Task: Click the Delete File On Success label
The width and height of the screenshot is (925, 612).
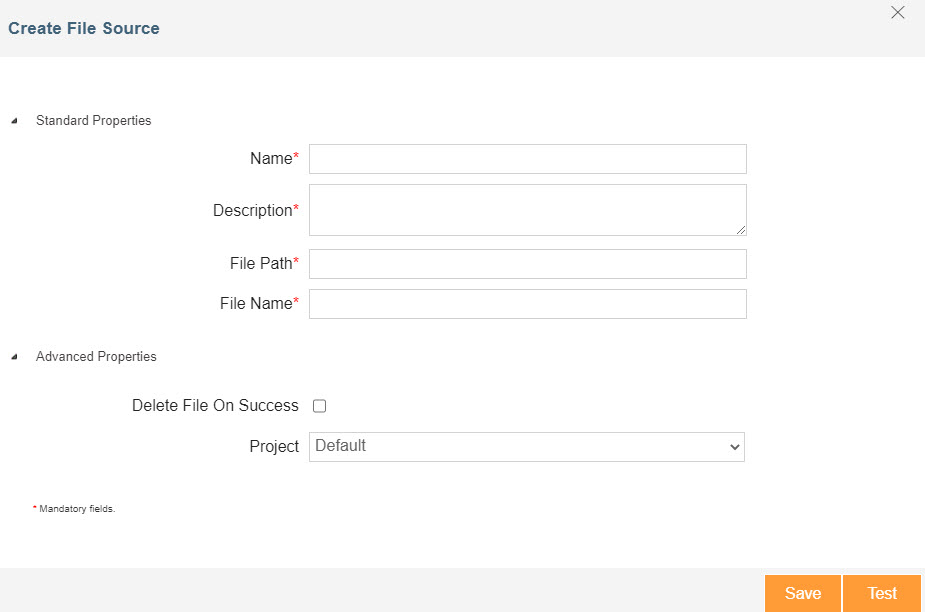Action: tap(215, 406)
